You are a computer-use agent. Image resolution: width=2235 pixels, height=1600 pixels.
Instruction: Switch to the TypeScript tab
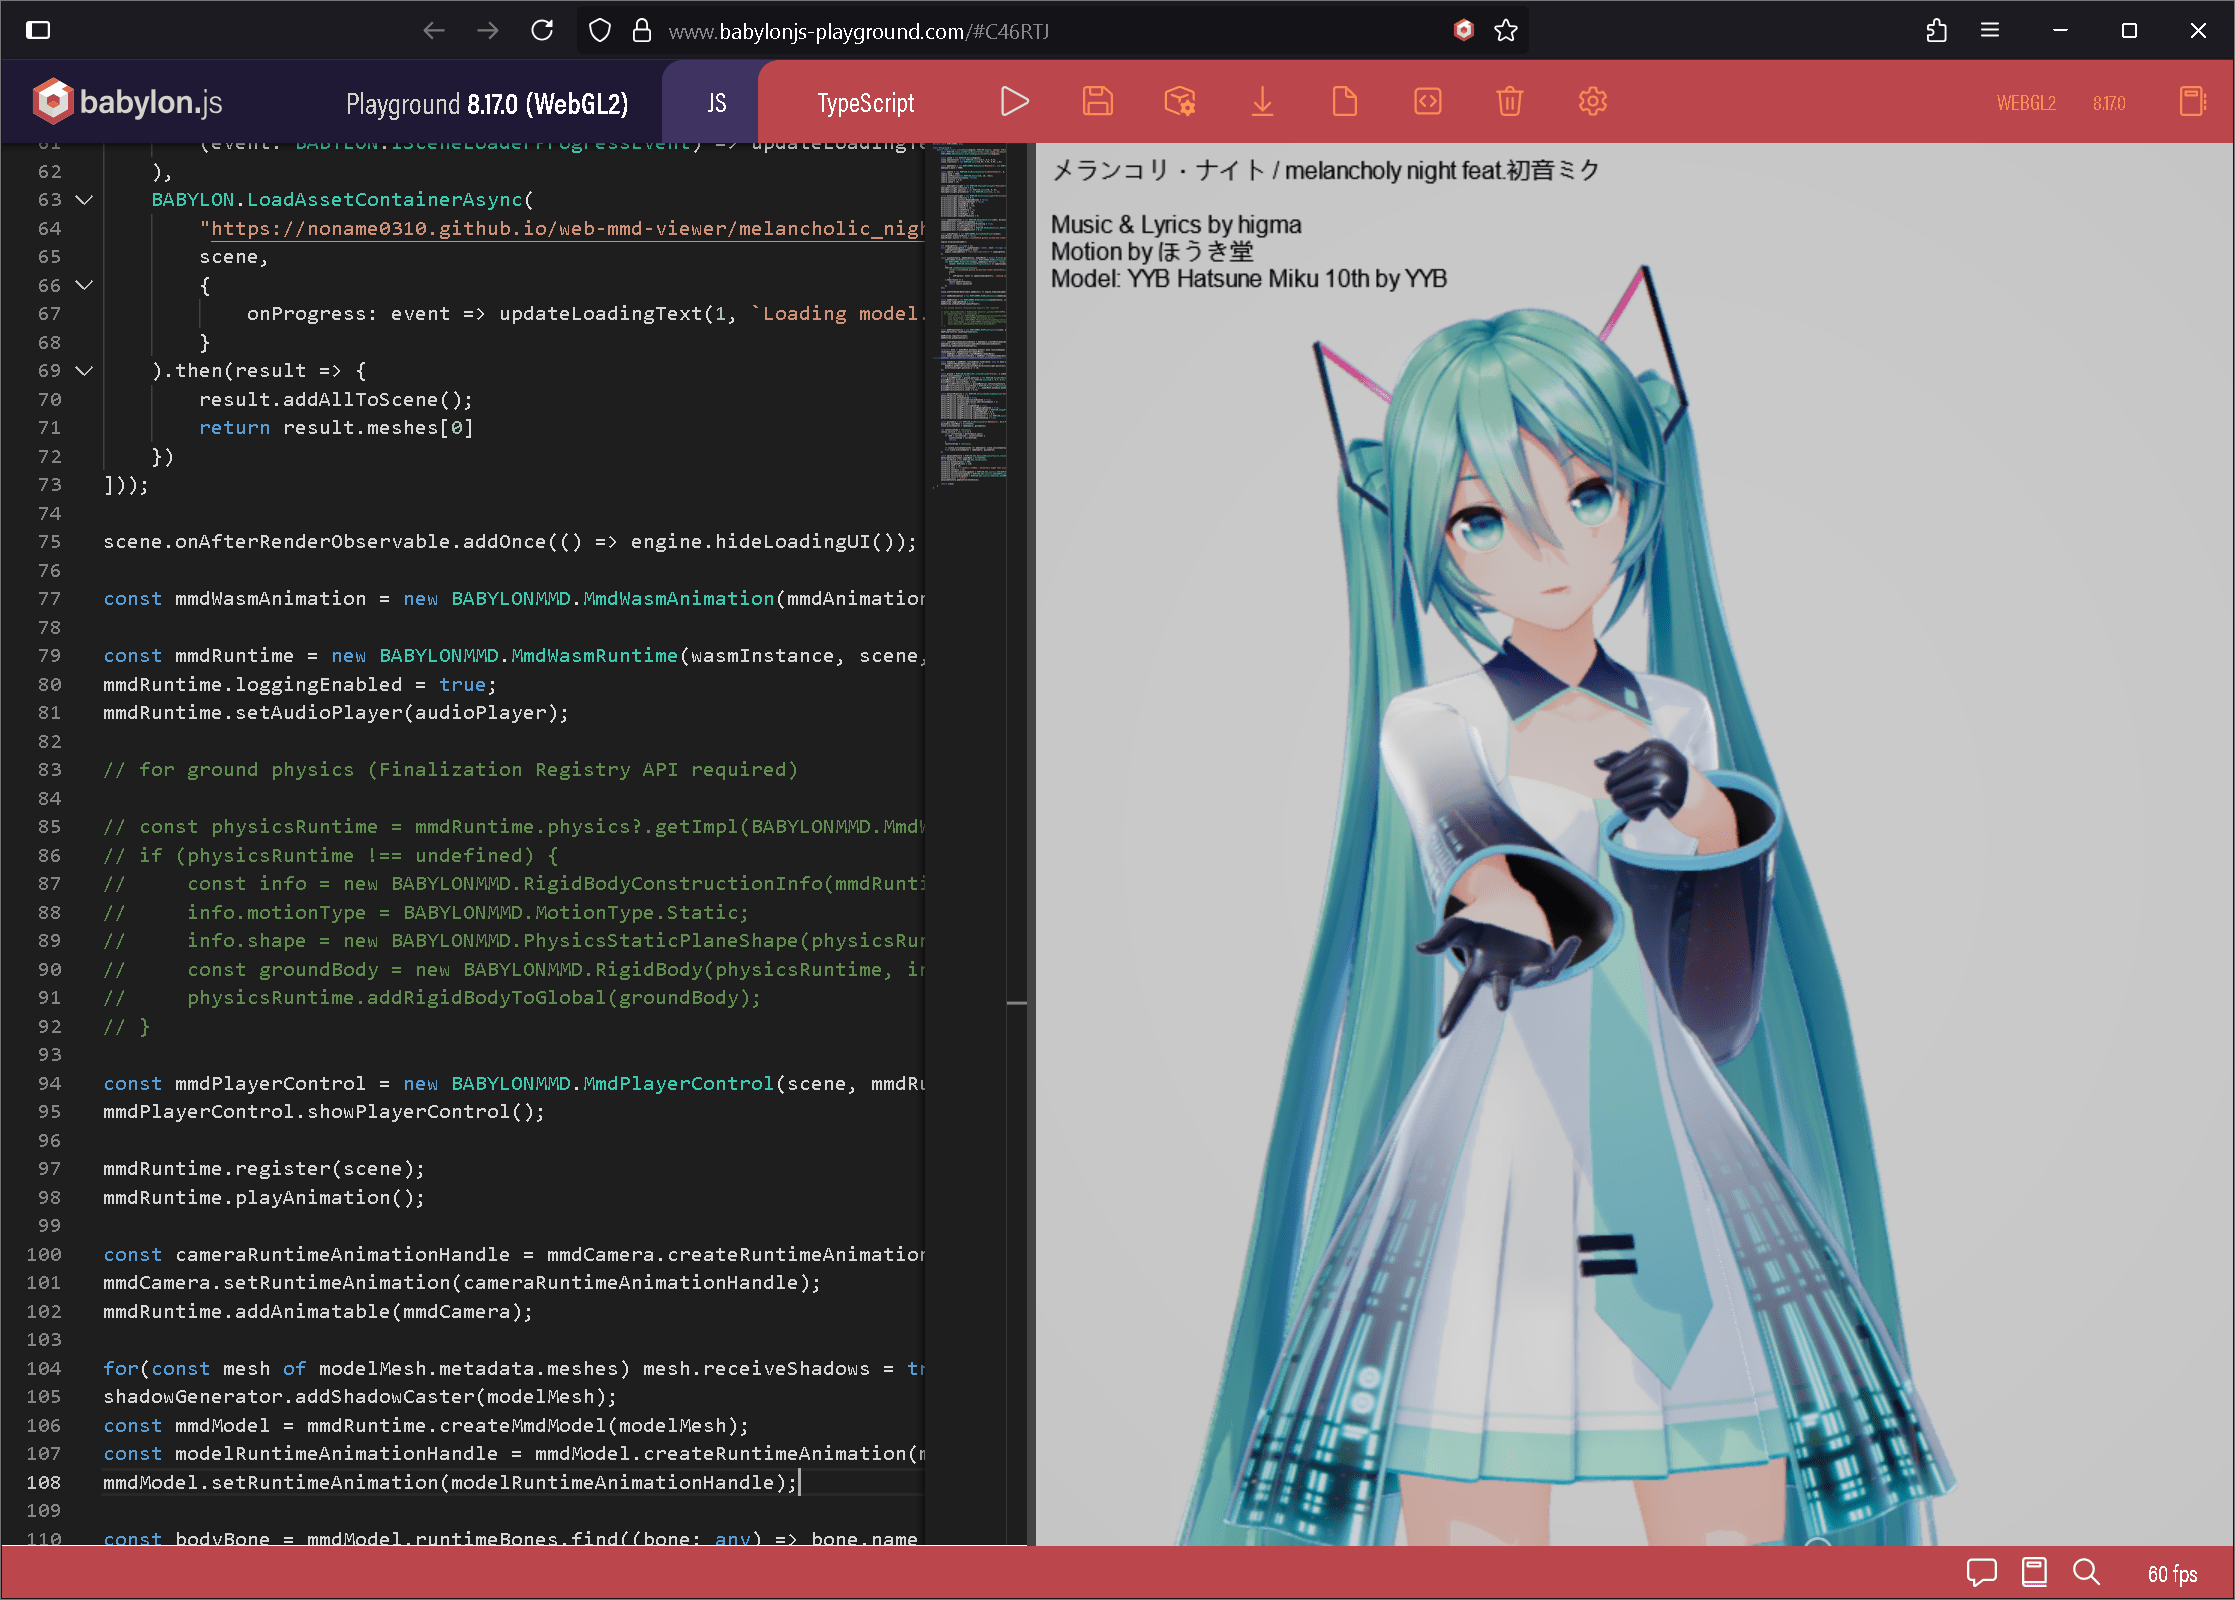865,101
